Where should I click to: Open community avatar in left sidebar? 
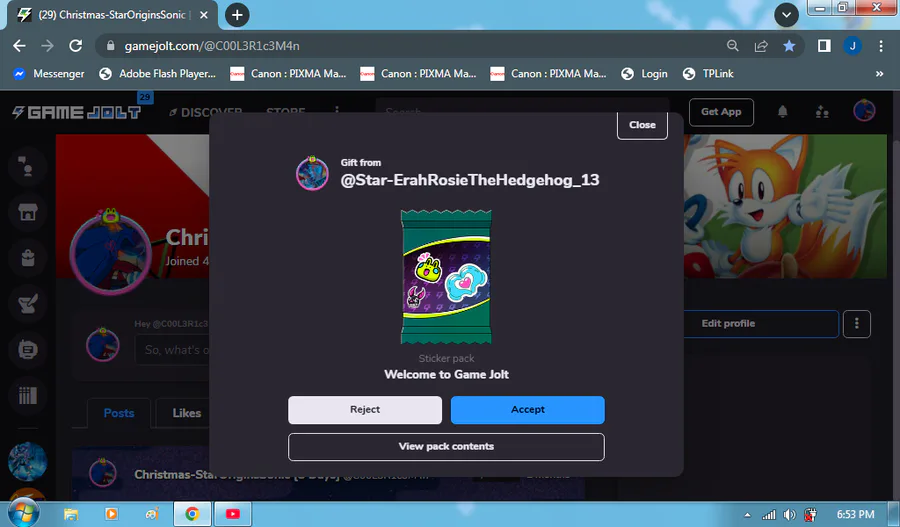(x=27, y=461)
